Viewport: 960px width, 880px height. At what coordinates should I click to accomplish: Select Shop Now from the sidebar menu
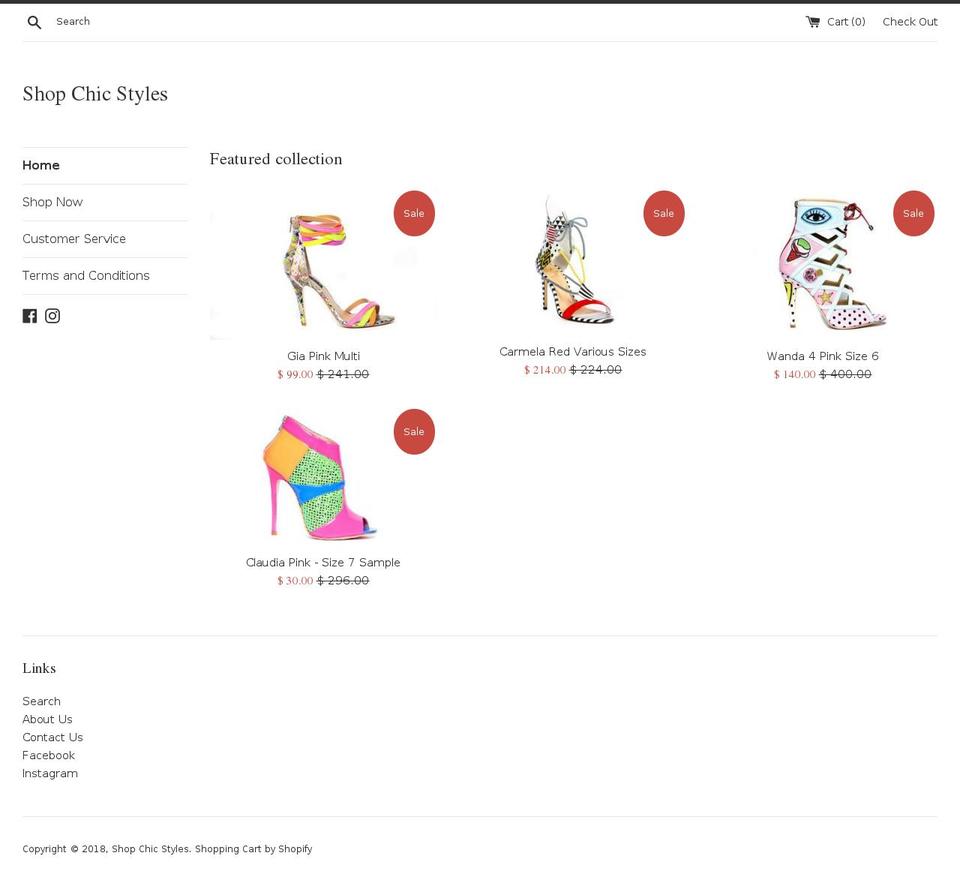point(52,201)
